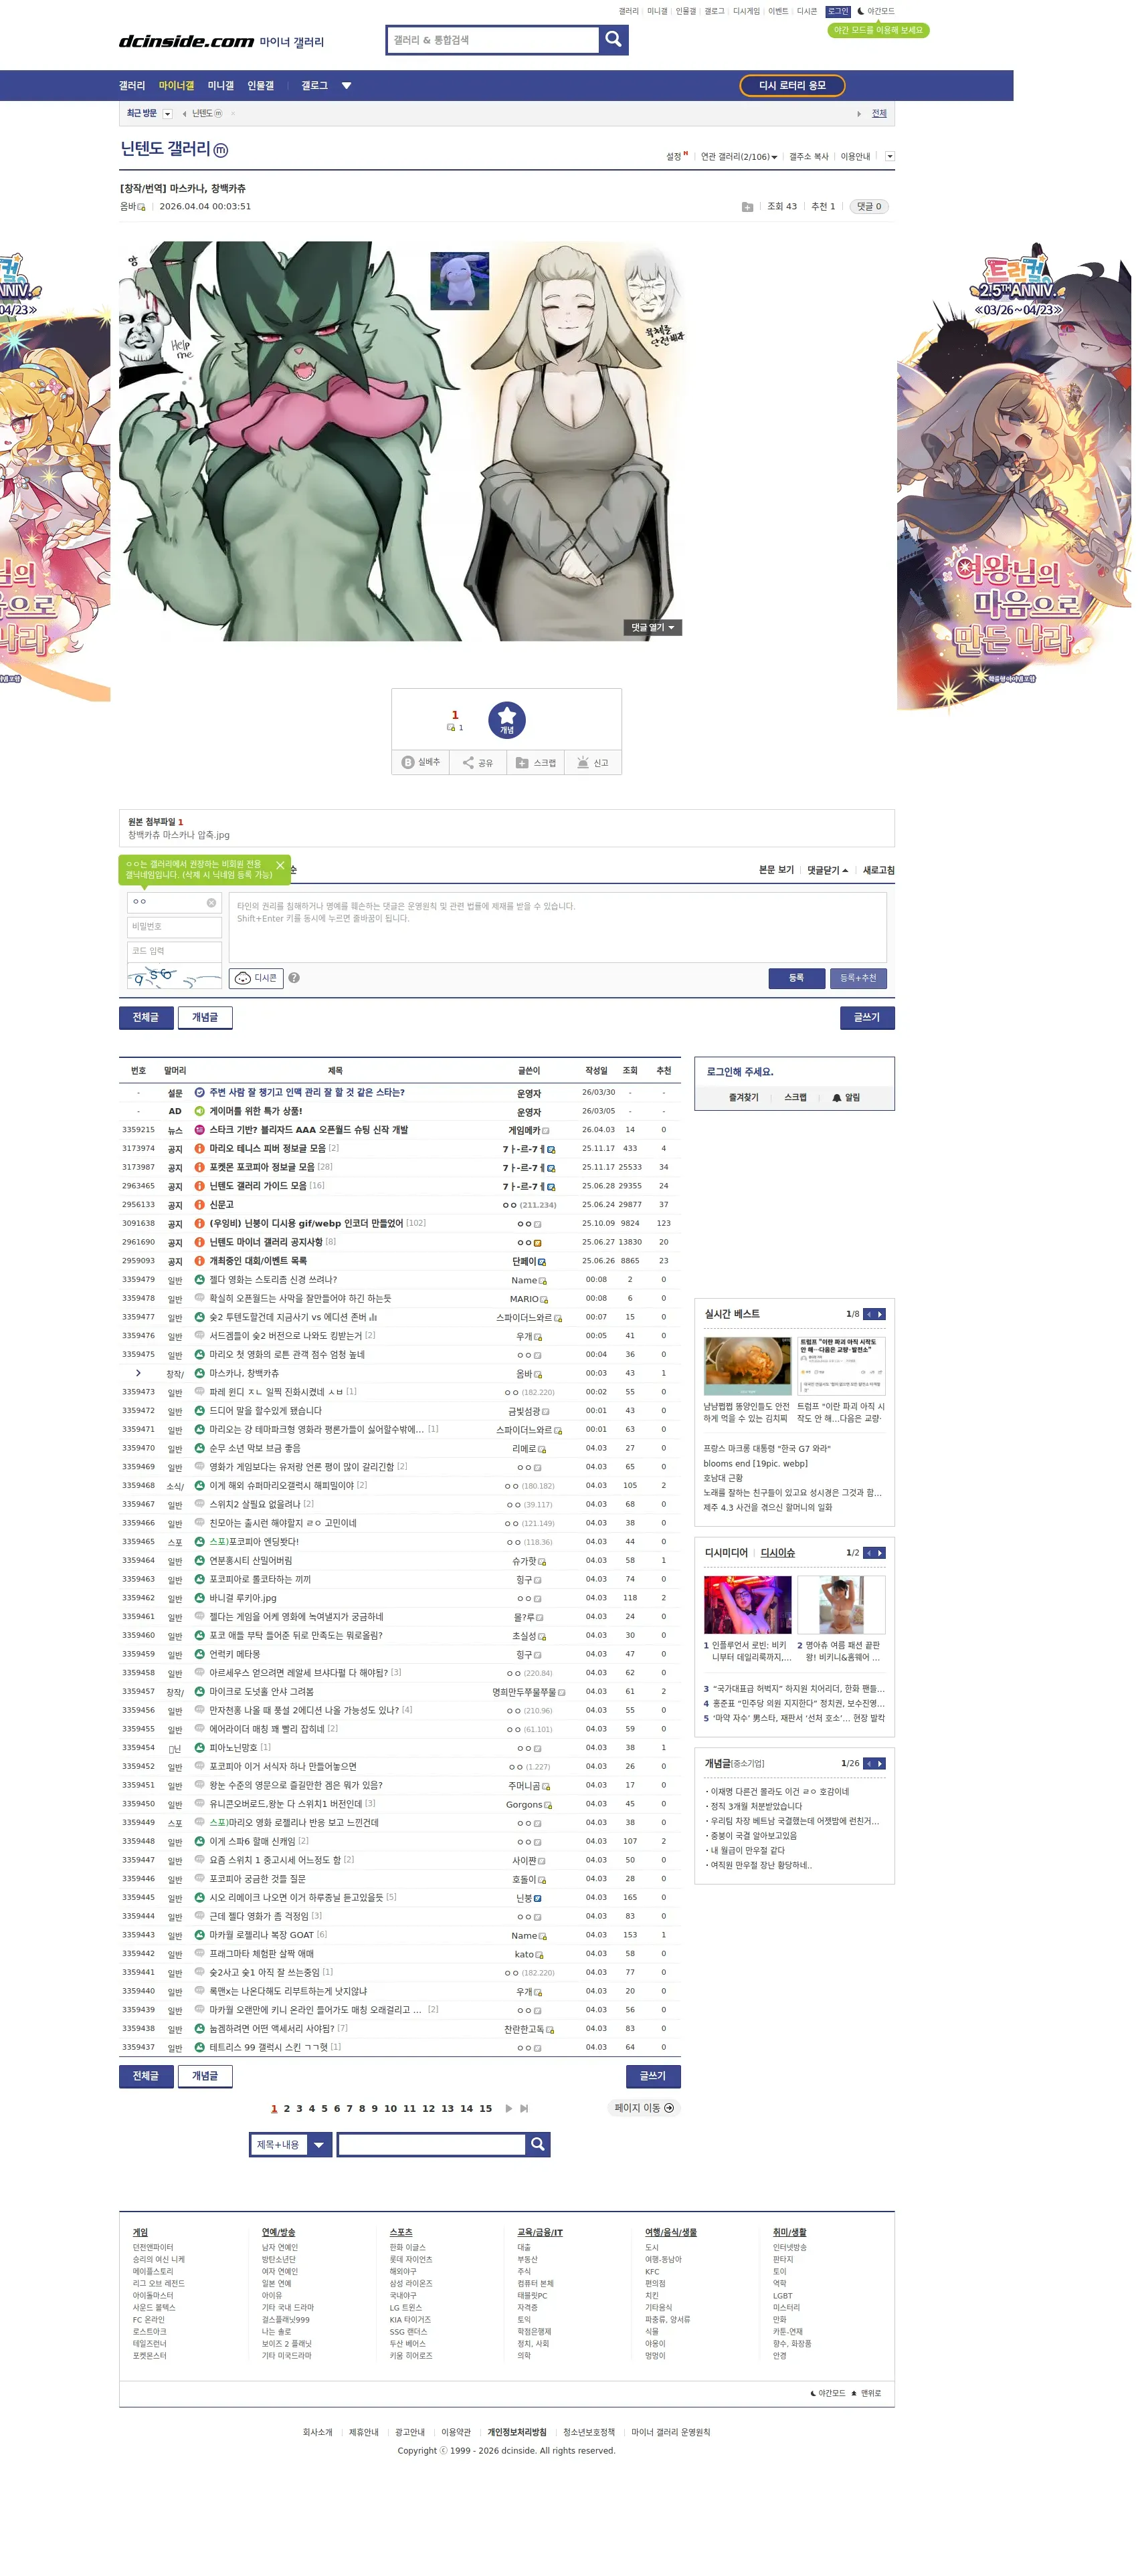The width and height of the screenshot is (1138, 2576).
Task: Click the magnifier icon in the bottom search bar
Action: (x=537, y=2144)
